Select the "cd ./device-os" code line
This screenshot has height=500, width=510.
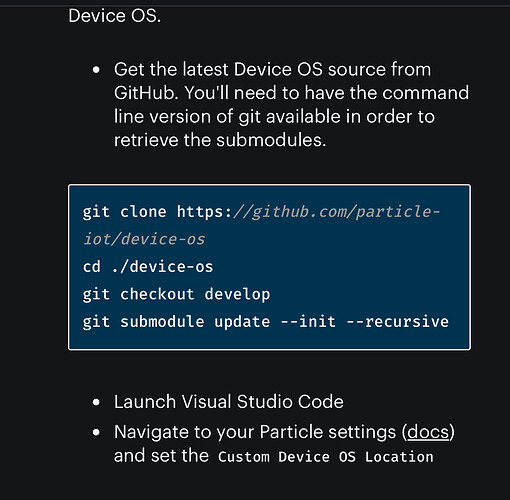click(x=148, y=267)
